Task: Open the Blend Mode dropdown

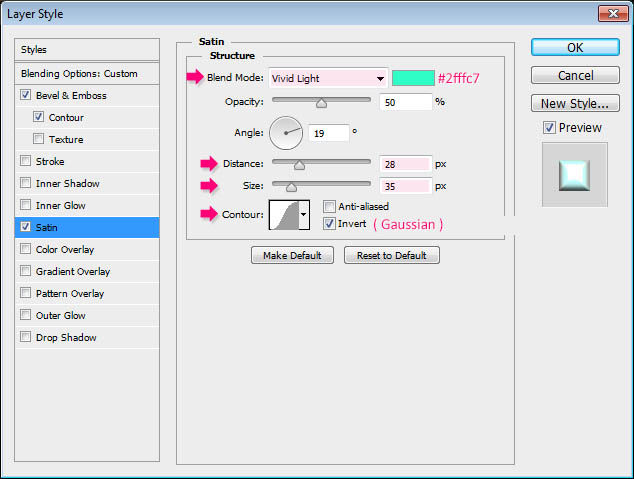Action: [328, 78]
